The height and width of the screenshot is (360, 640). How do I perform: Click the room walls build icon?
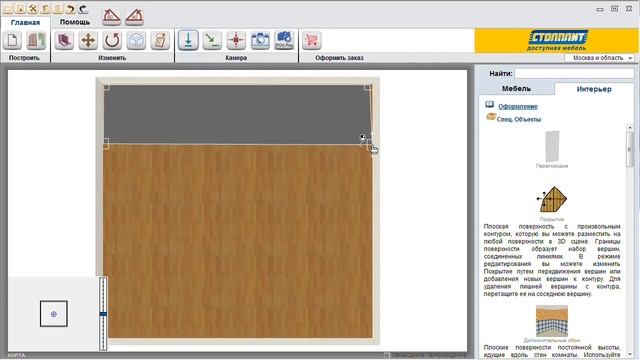(x=36, y=40)
